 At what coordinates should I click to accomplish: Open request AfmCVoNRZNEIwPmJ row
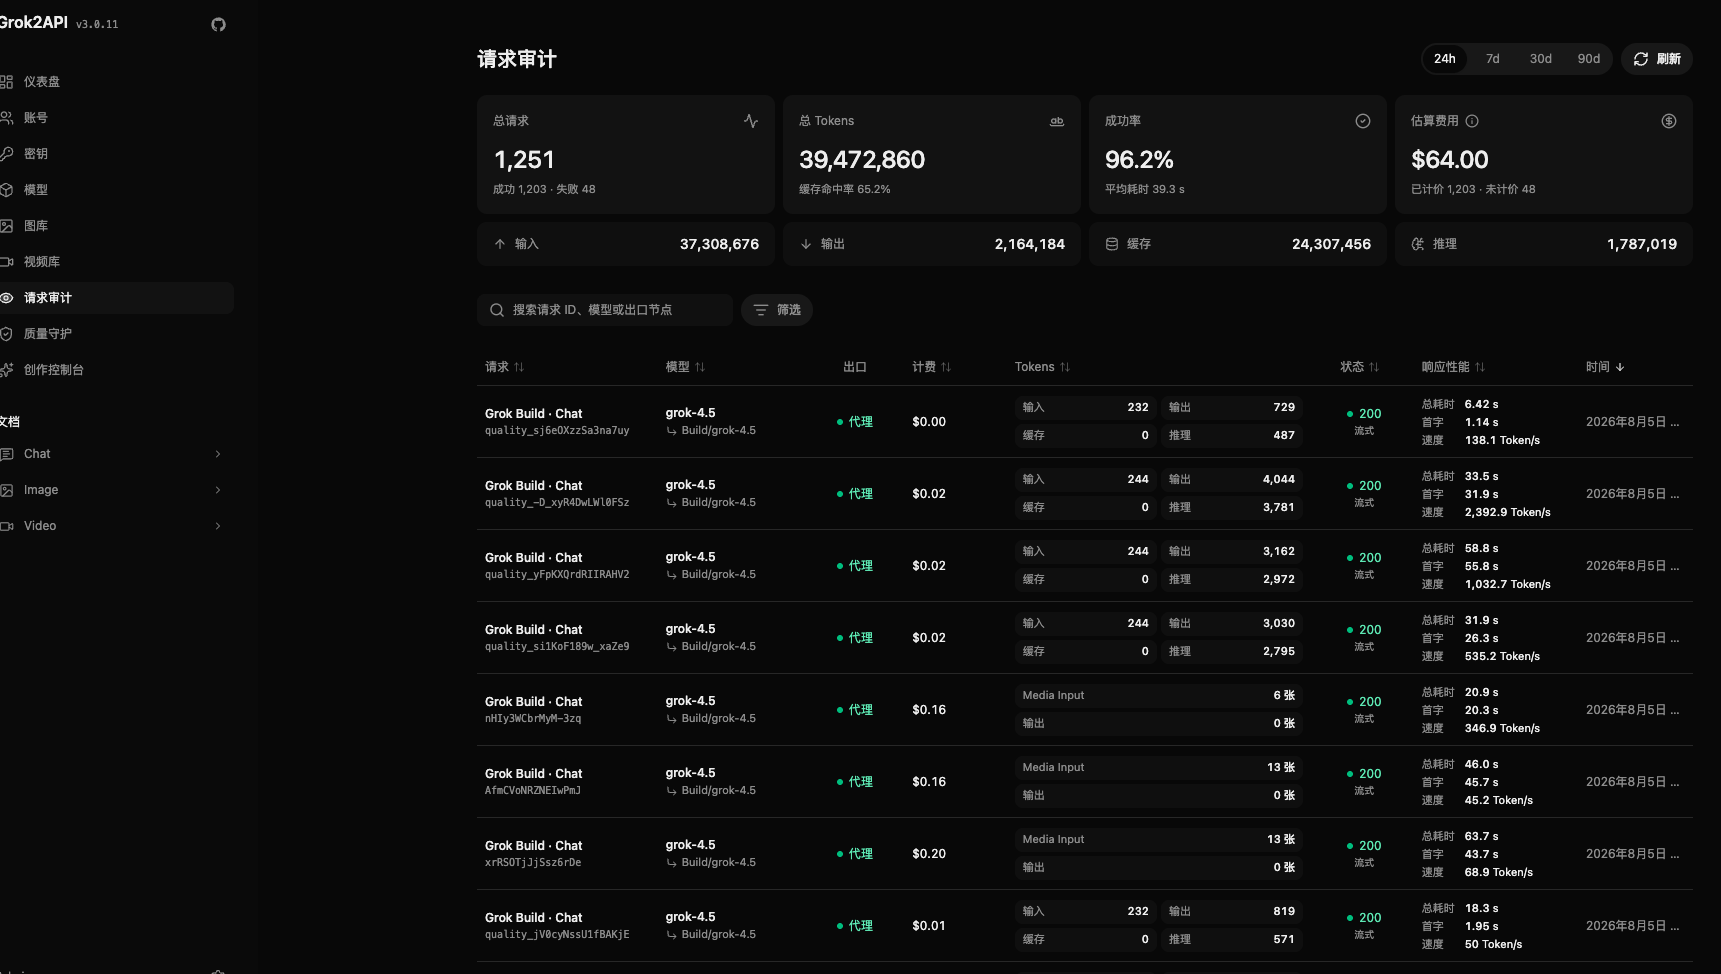click(x=1085, y=782)
